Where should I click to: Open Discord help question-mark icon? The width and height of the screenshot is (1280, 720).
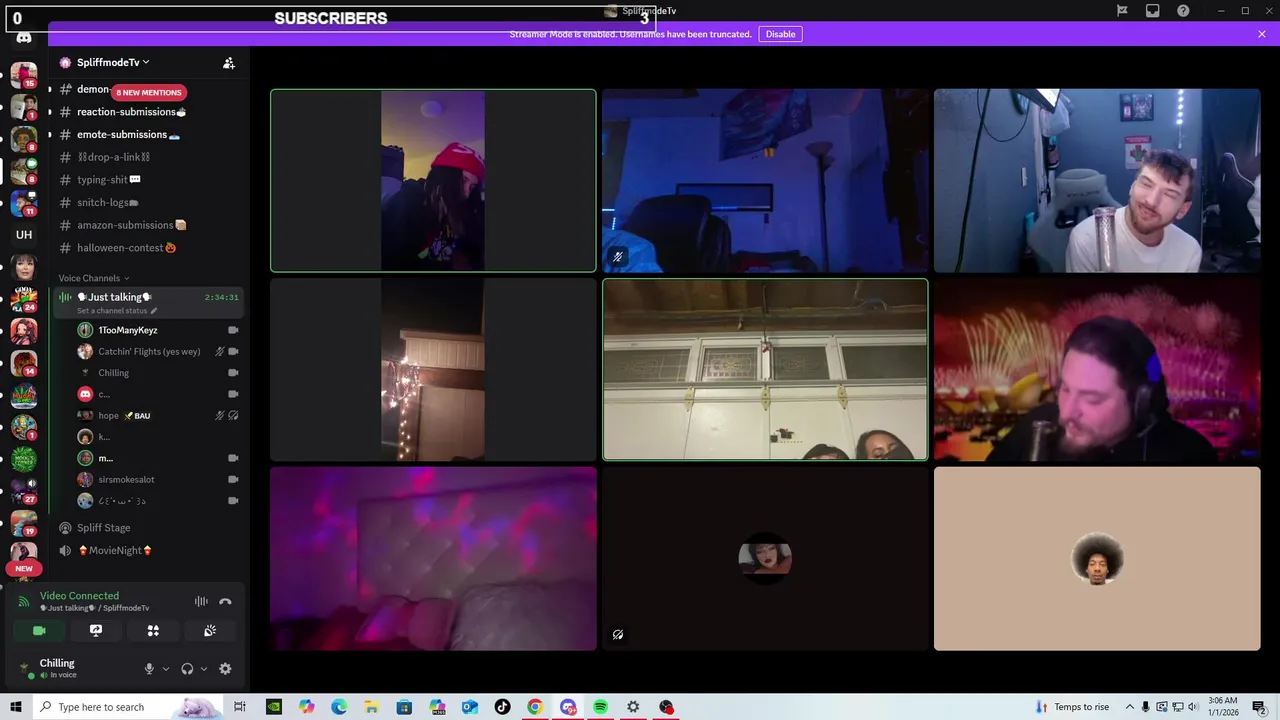(x=1183, y=11)
